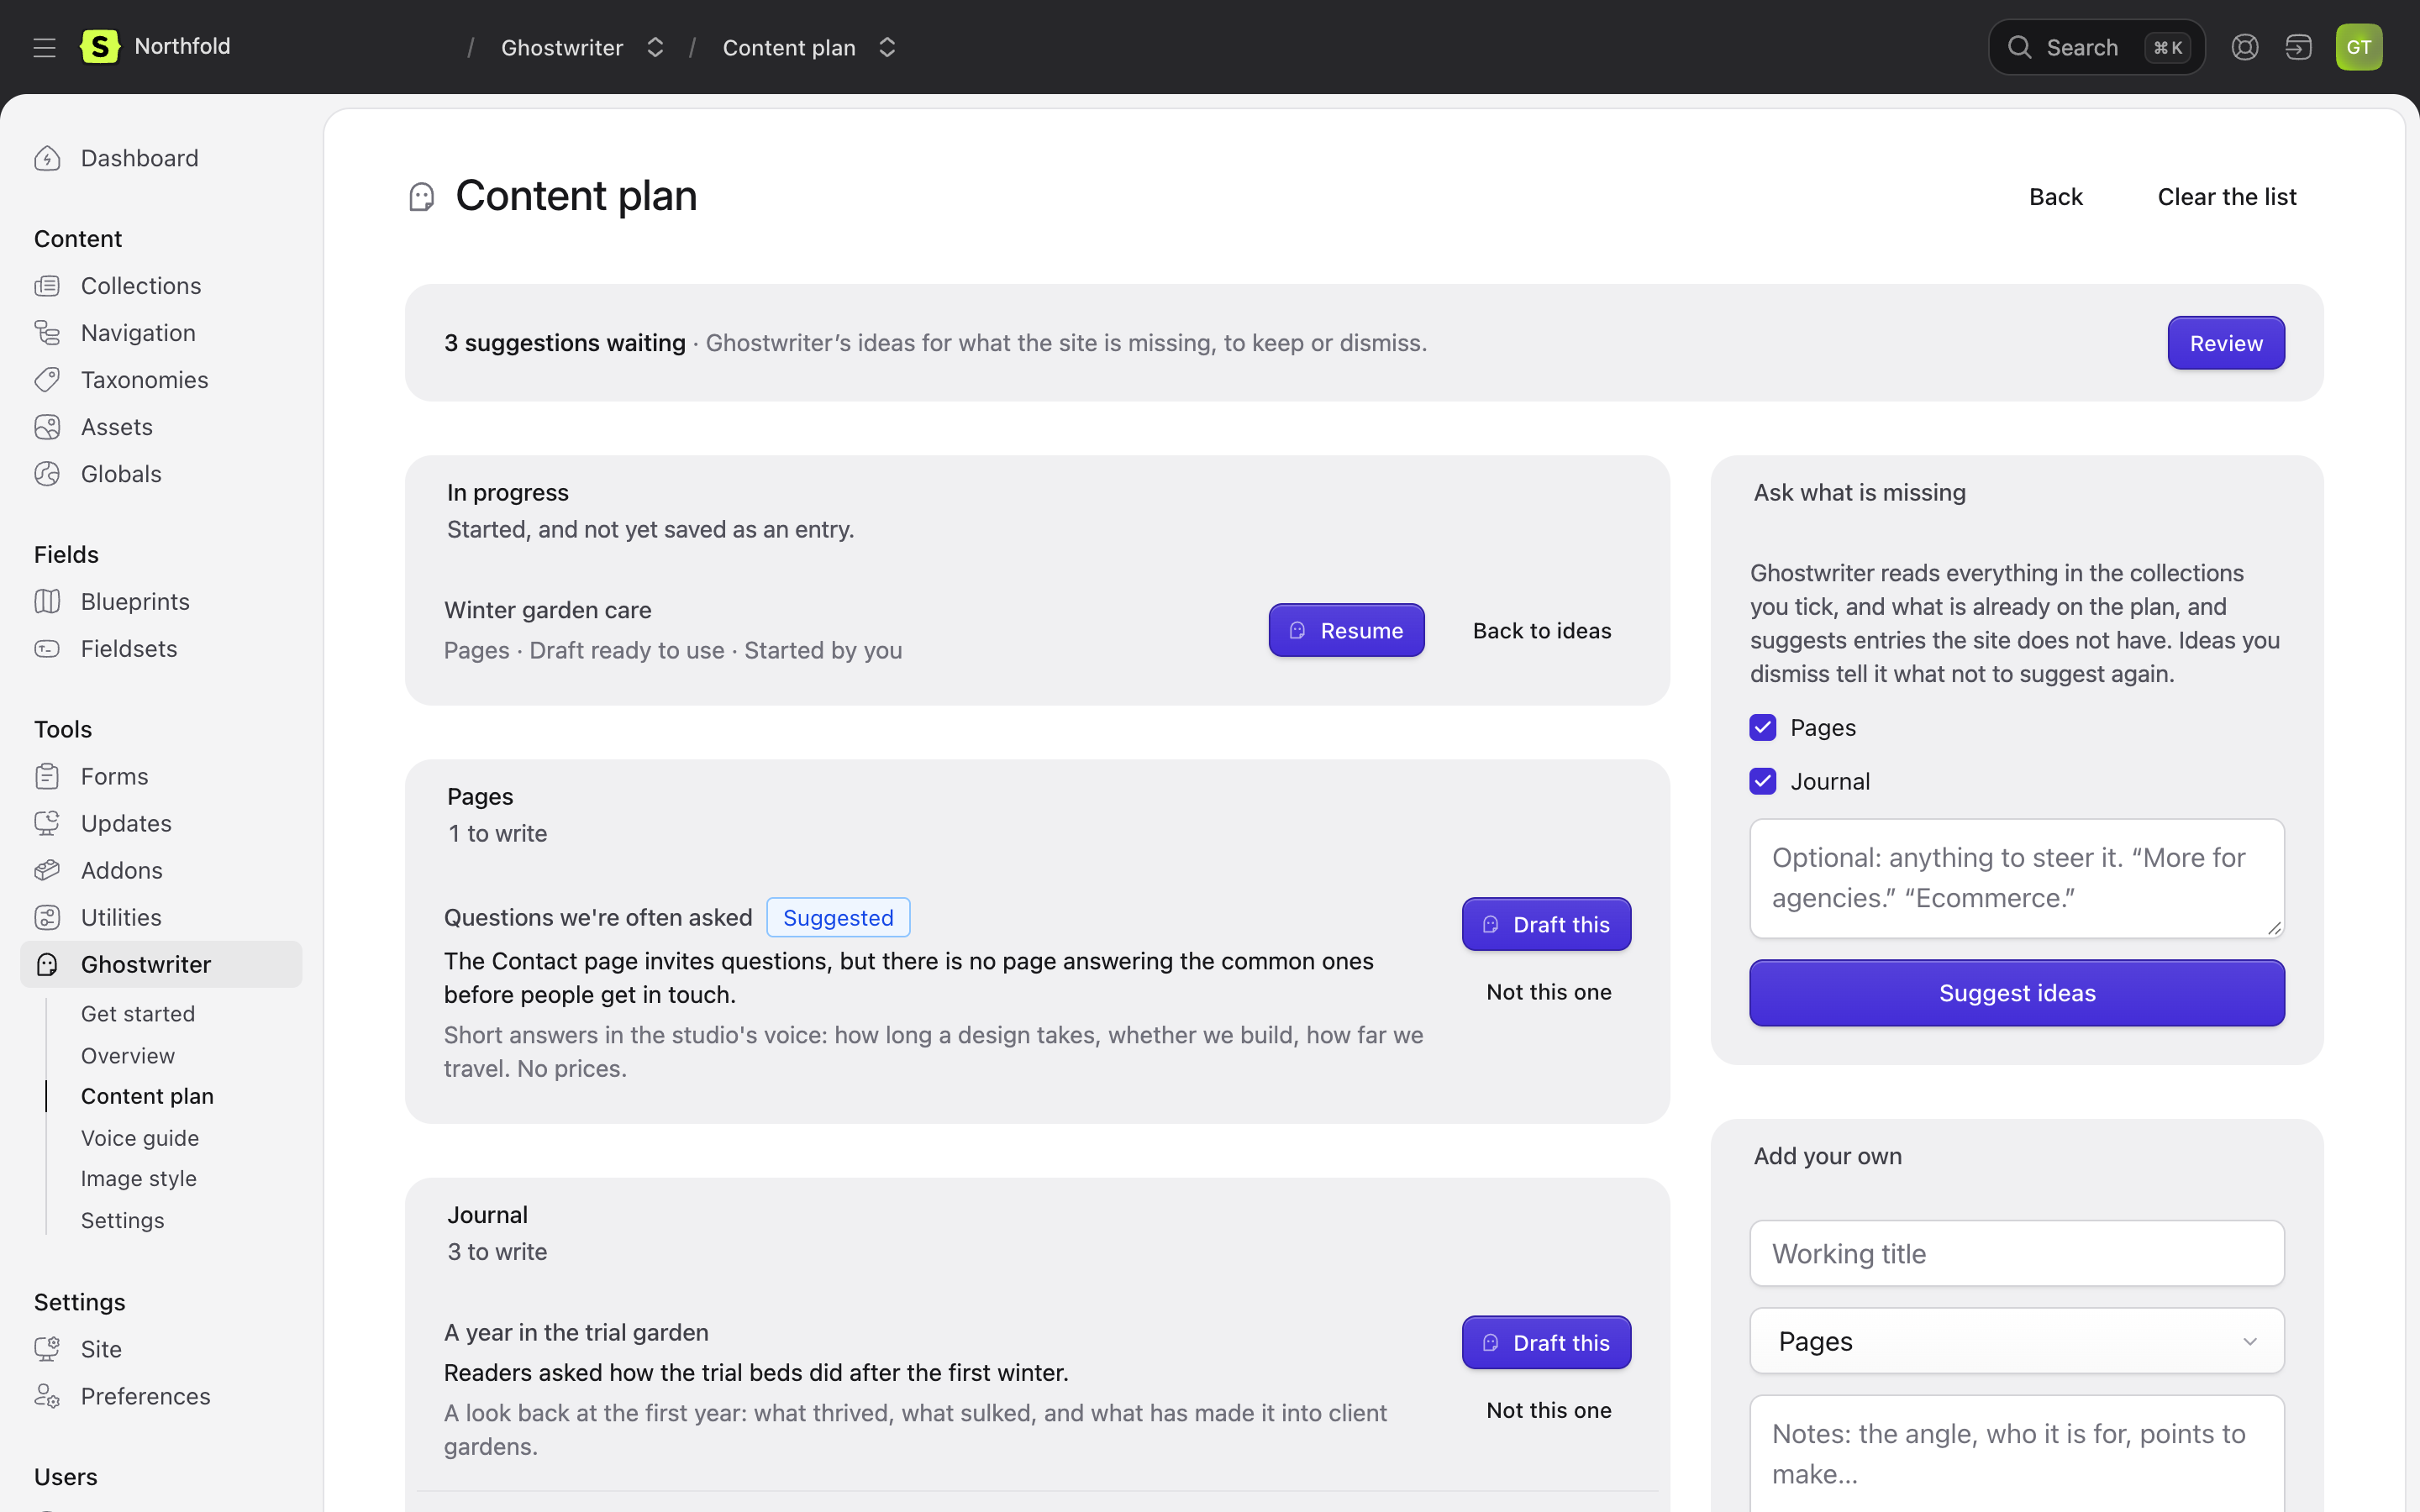Open the Search box in top bar

2097,47
